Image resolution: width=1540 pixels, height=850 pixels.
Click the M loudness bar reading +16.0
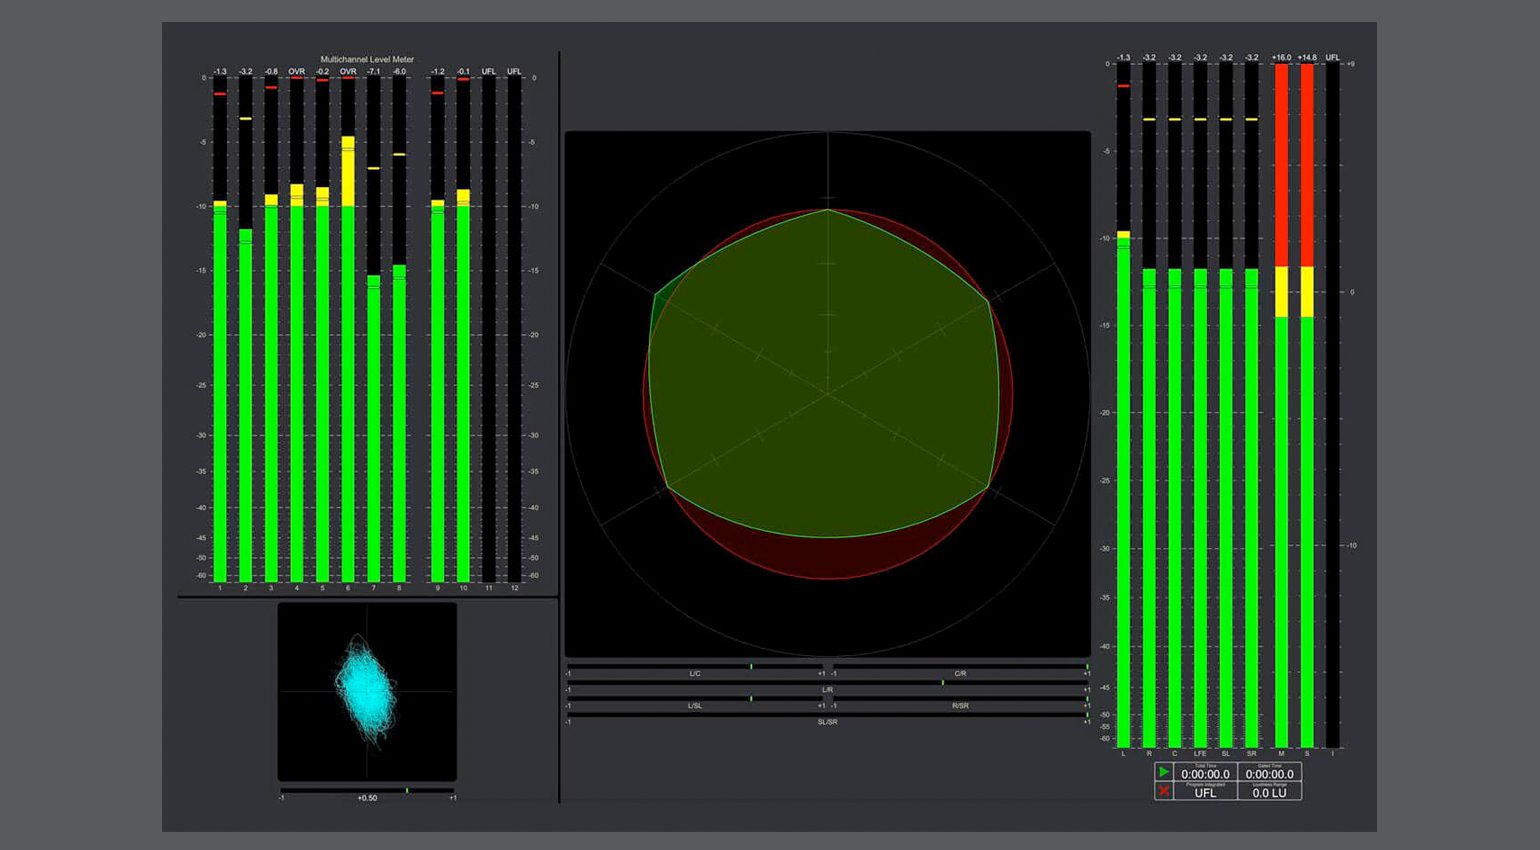click(1281, 405)
